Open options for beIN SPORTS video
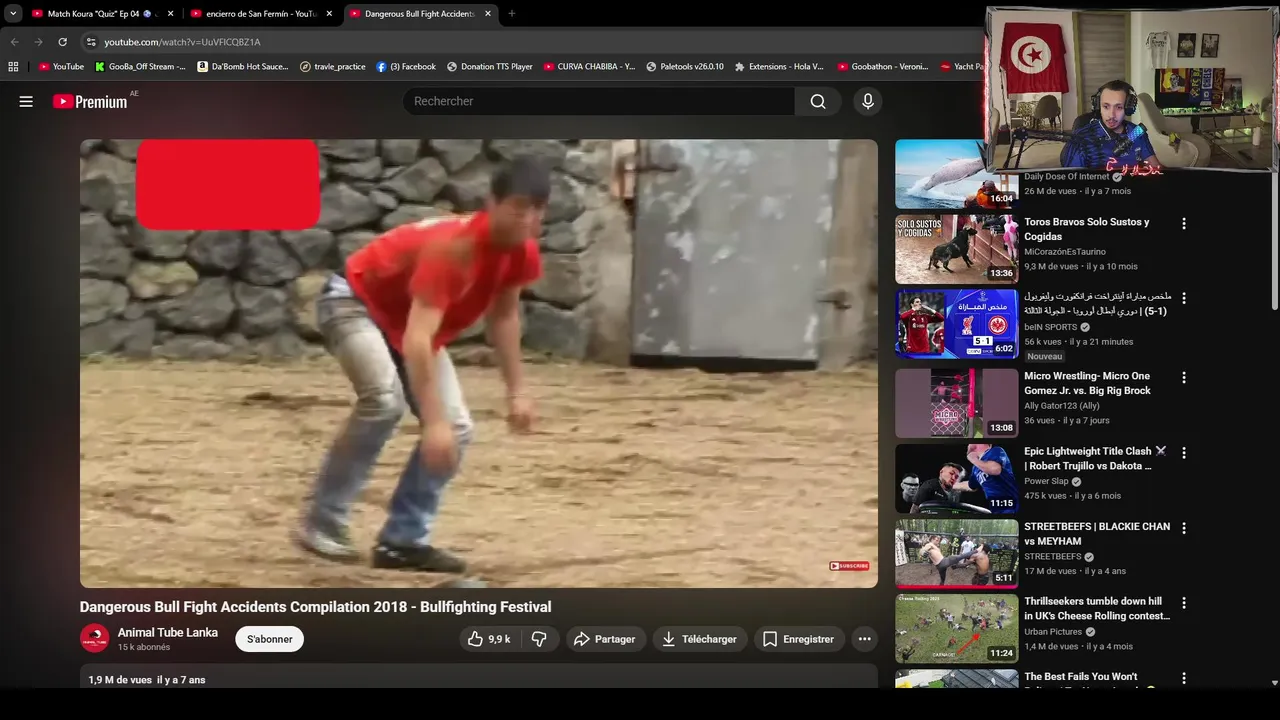Screen dimensions: 1280x720 pyautogui.click(x=1184, y=298)
